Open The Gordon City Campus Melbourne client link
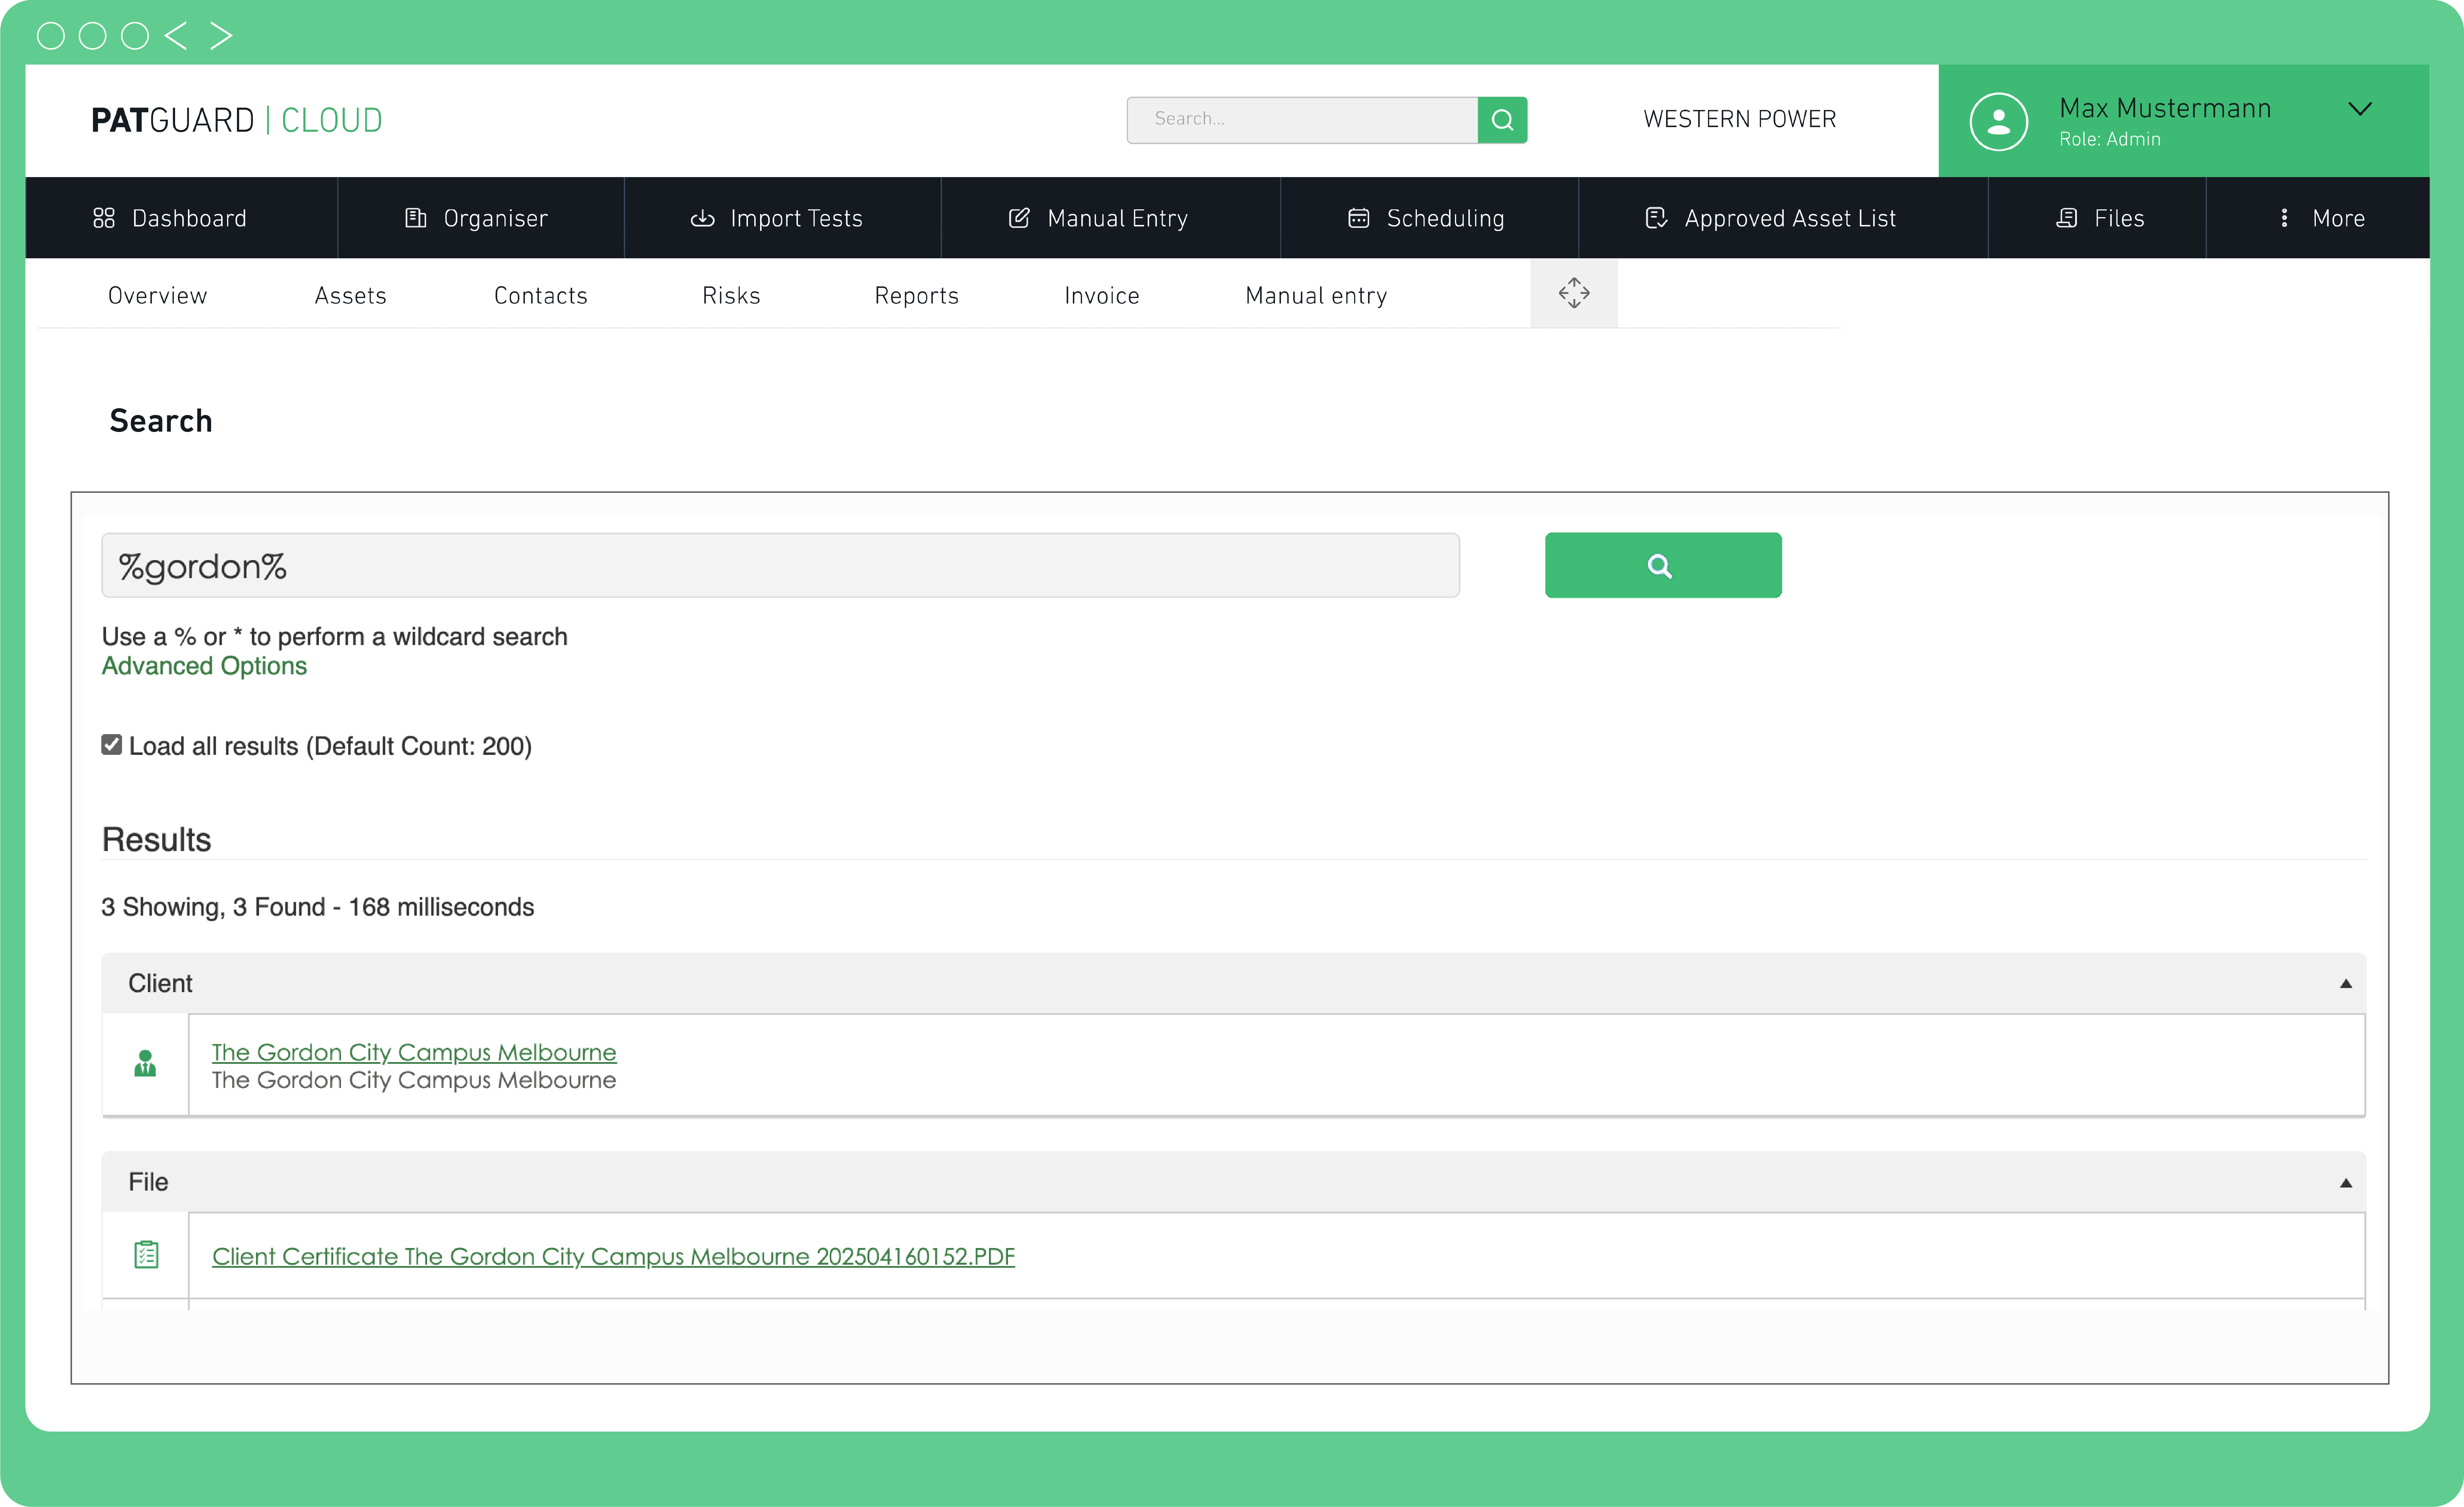The image size is (2464, 1507). 414,1053
